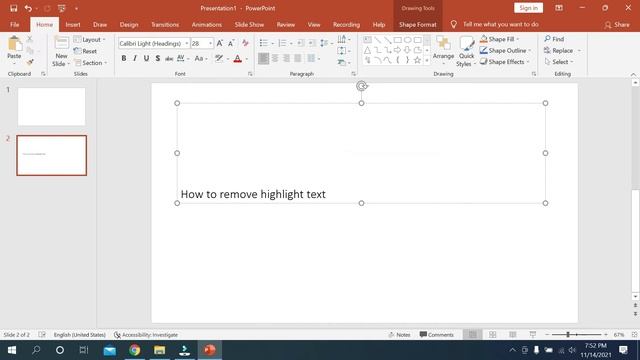640x360 pixels.
Task: Pick the right arrow shape from gallery
Action: [x=397, y=50]
